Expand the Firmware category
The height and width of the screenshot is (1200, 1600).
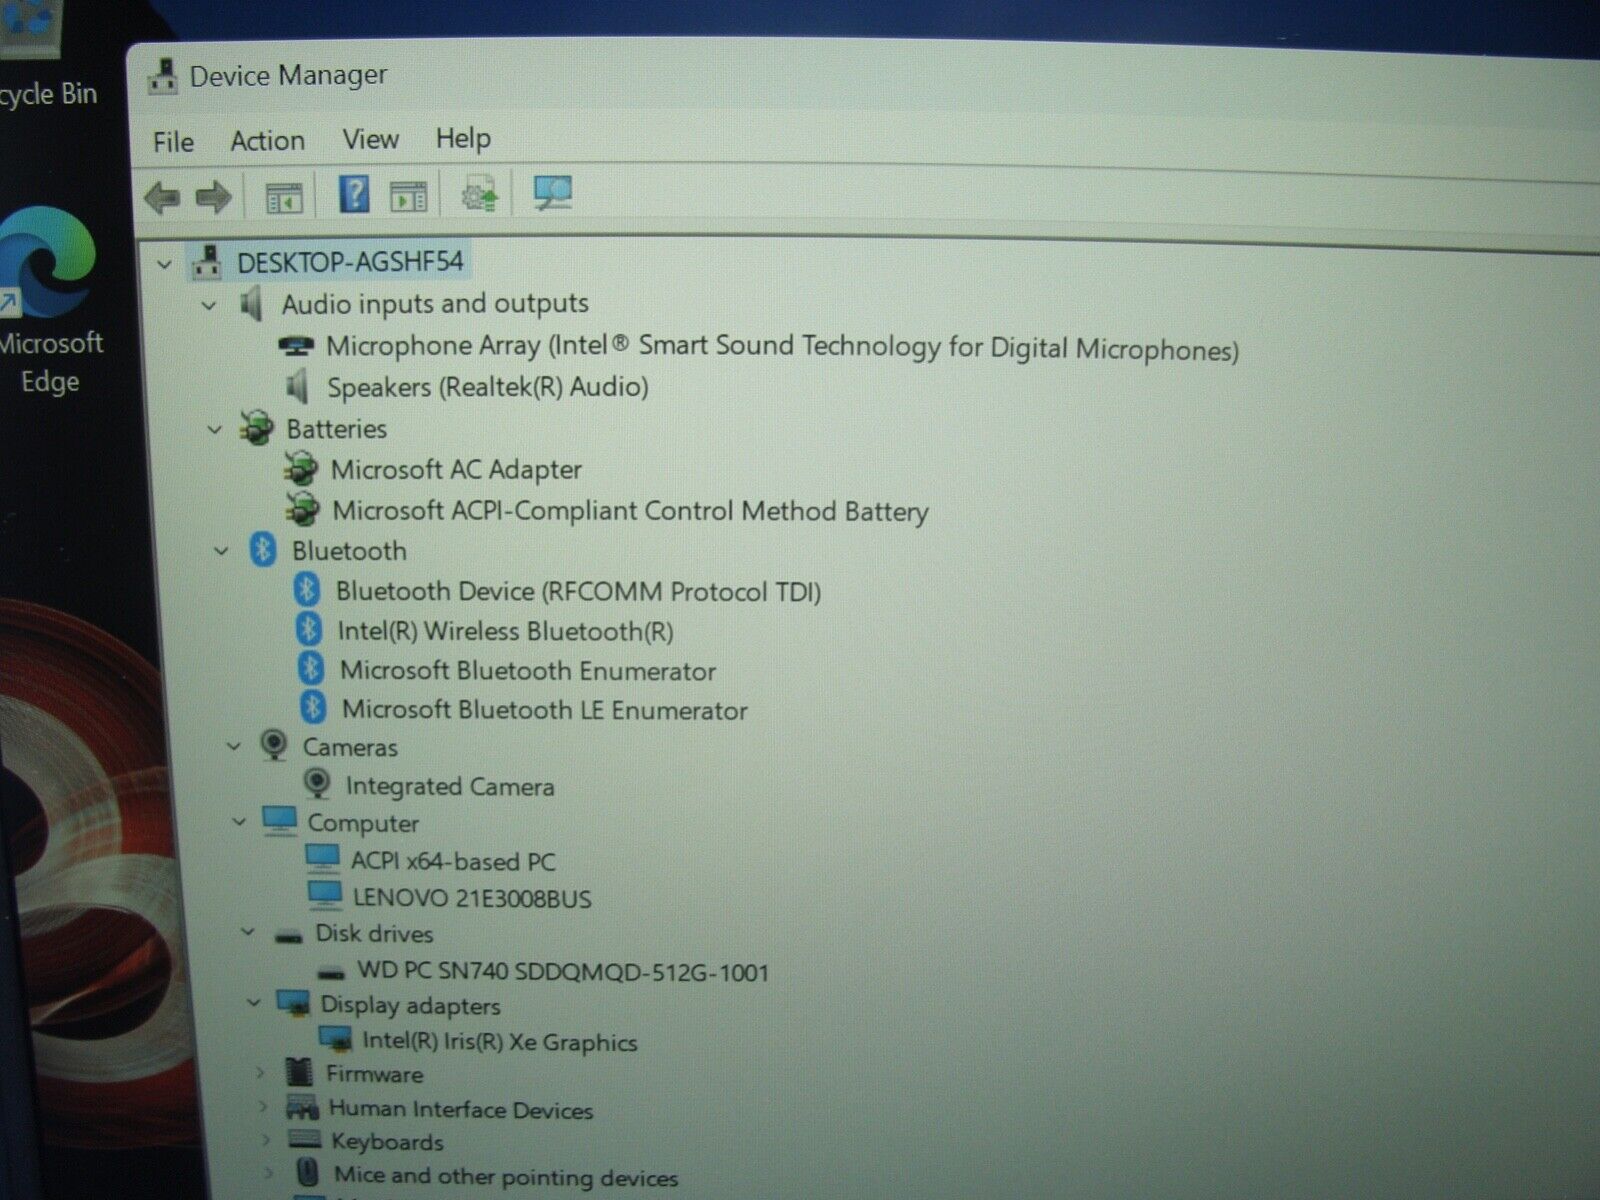pos(260,1073)
